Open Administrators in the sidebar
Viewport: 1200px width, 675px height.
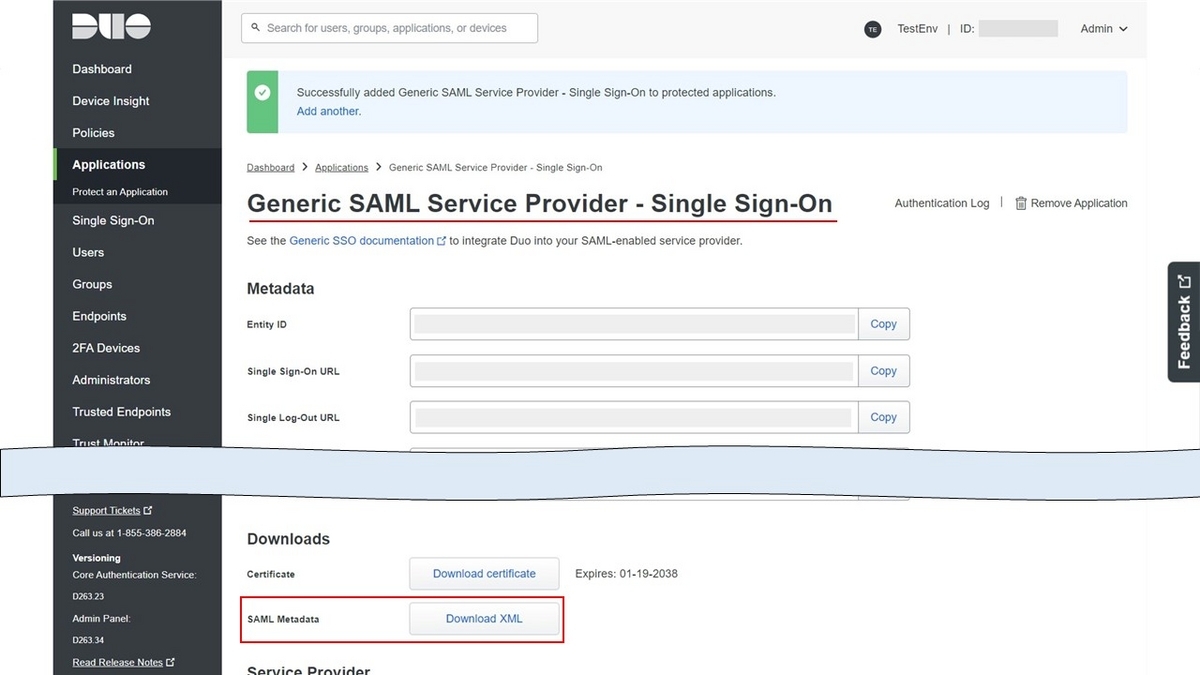[111, 381]
